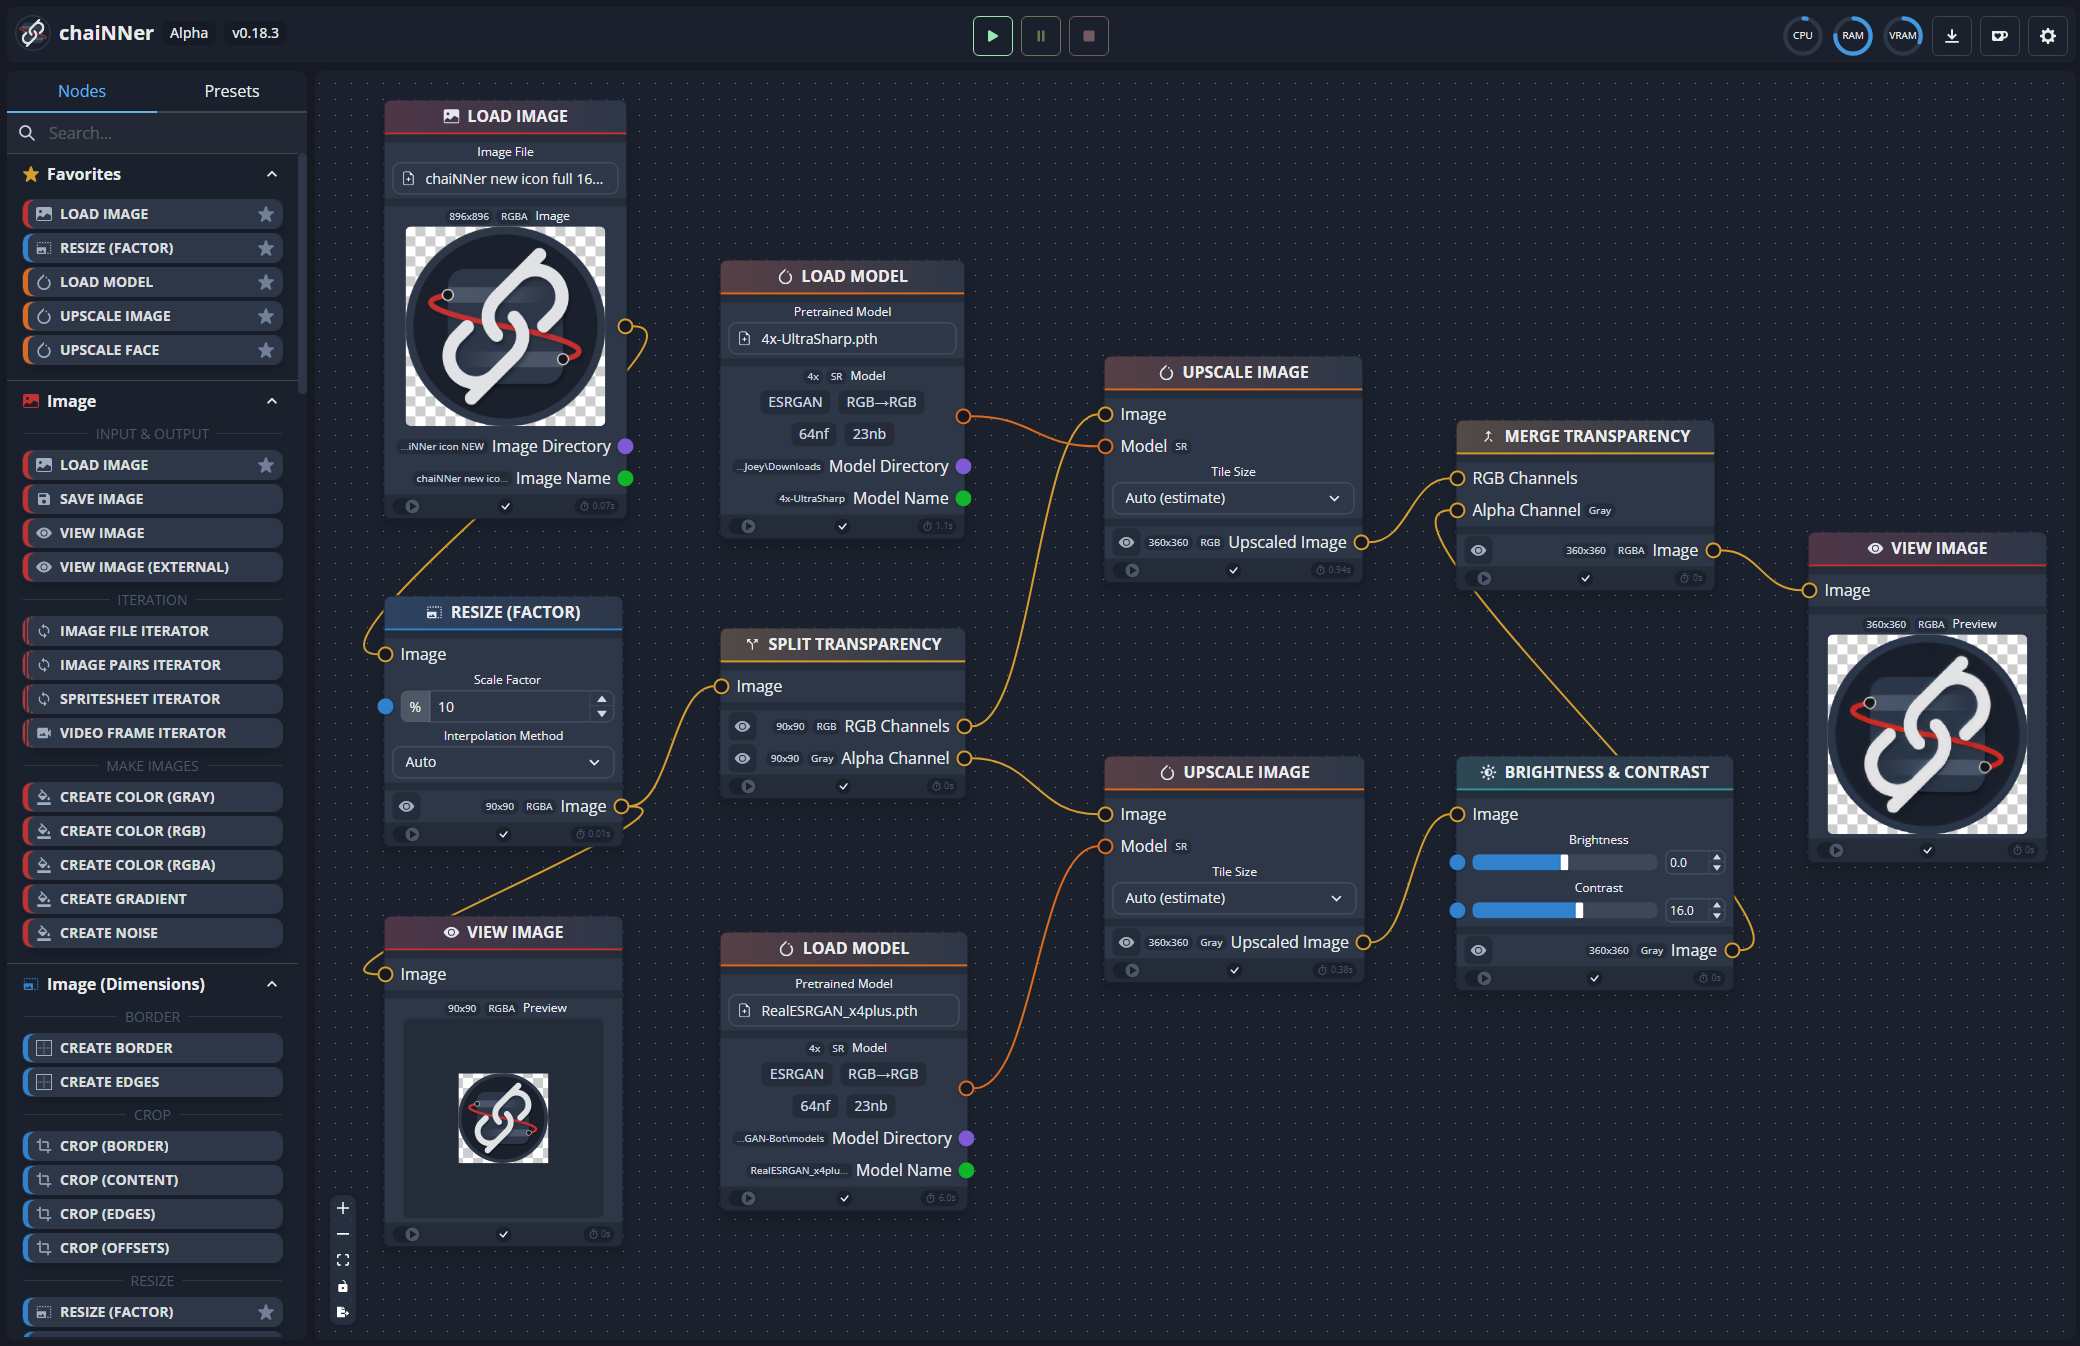
Task: Click the download dependencies icon
Action: [1951, 36]
